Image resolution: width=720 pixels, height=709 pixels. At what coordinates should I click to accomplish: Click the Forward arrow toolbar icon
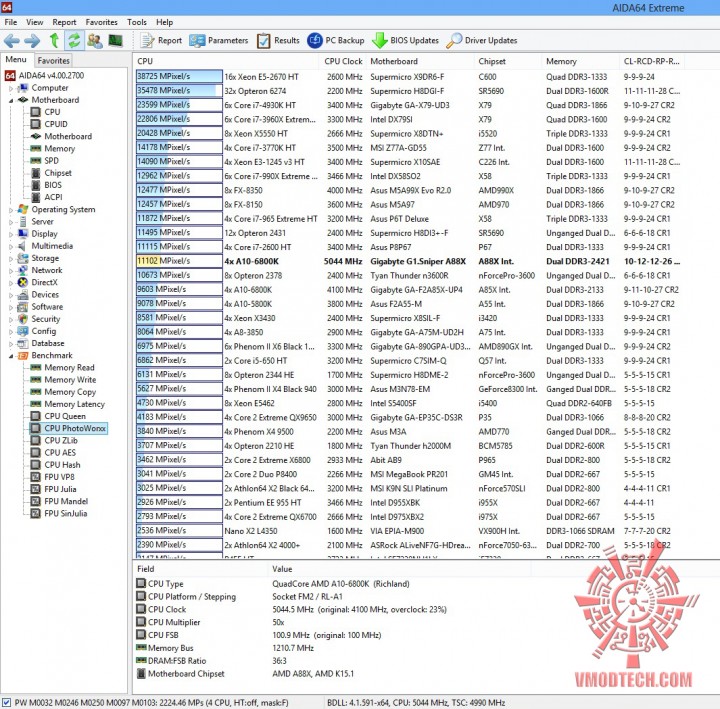click(x=32, y=41)
